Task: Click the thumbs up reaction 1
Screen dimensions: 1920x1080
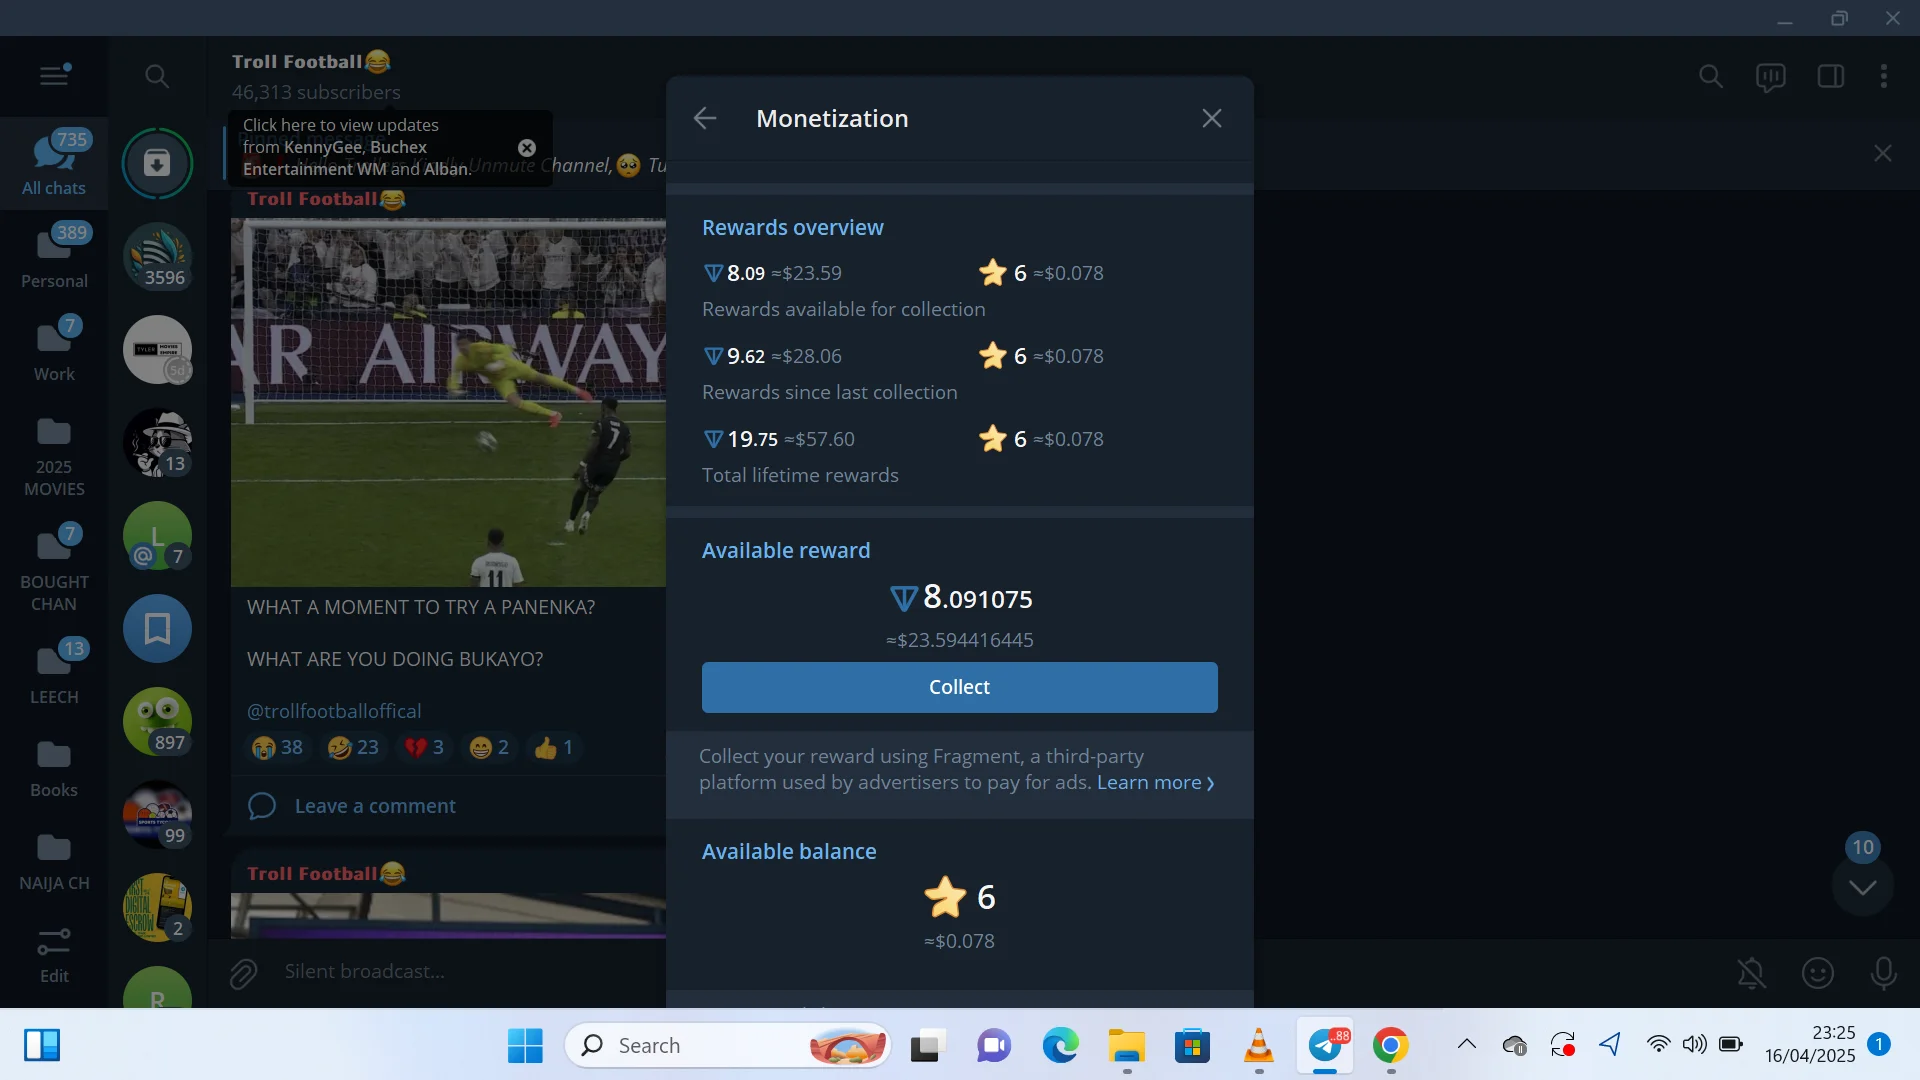Action: tap(554, 747)
